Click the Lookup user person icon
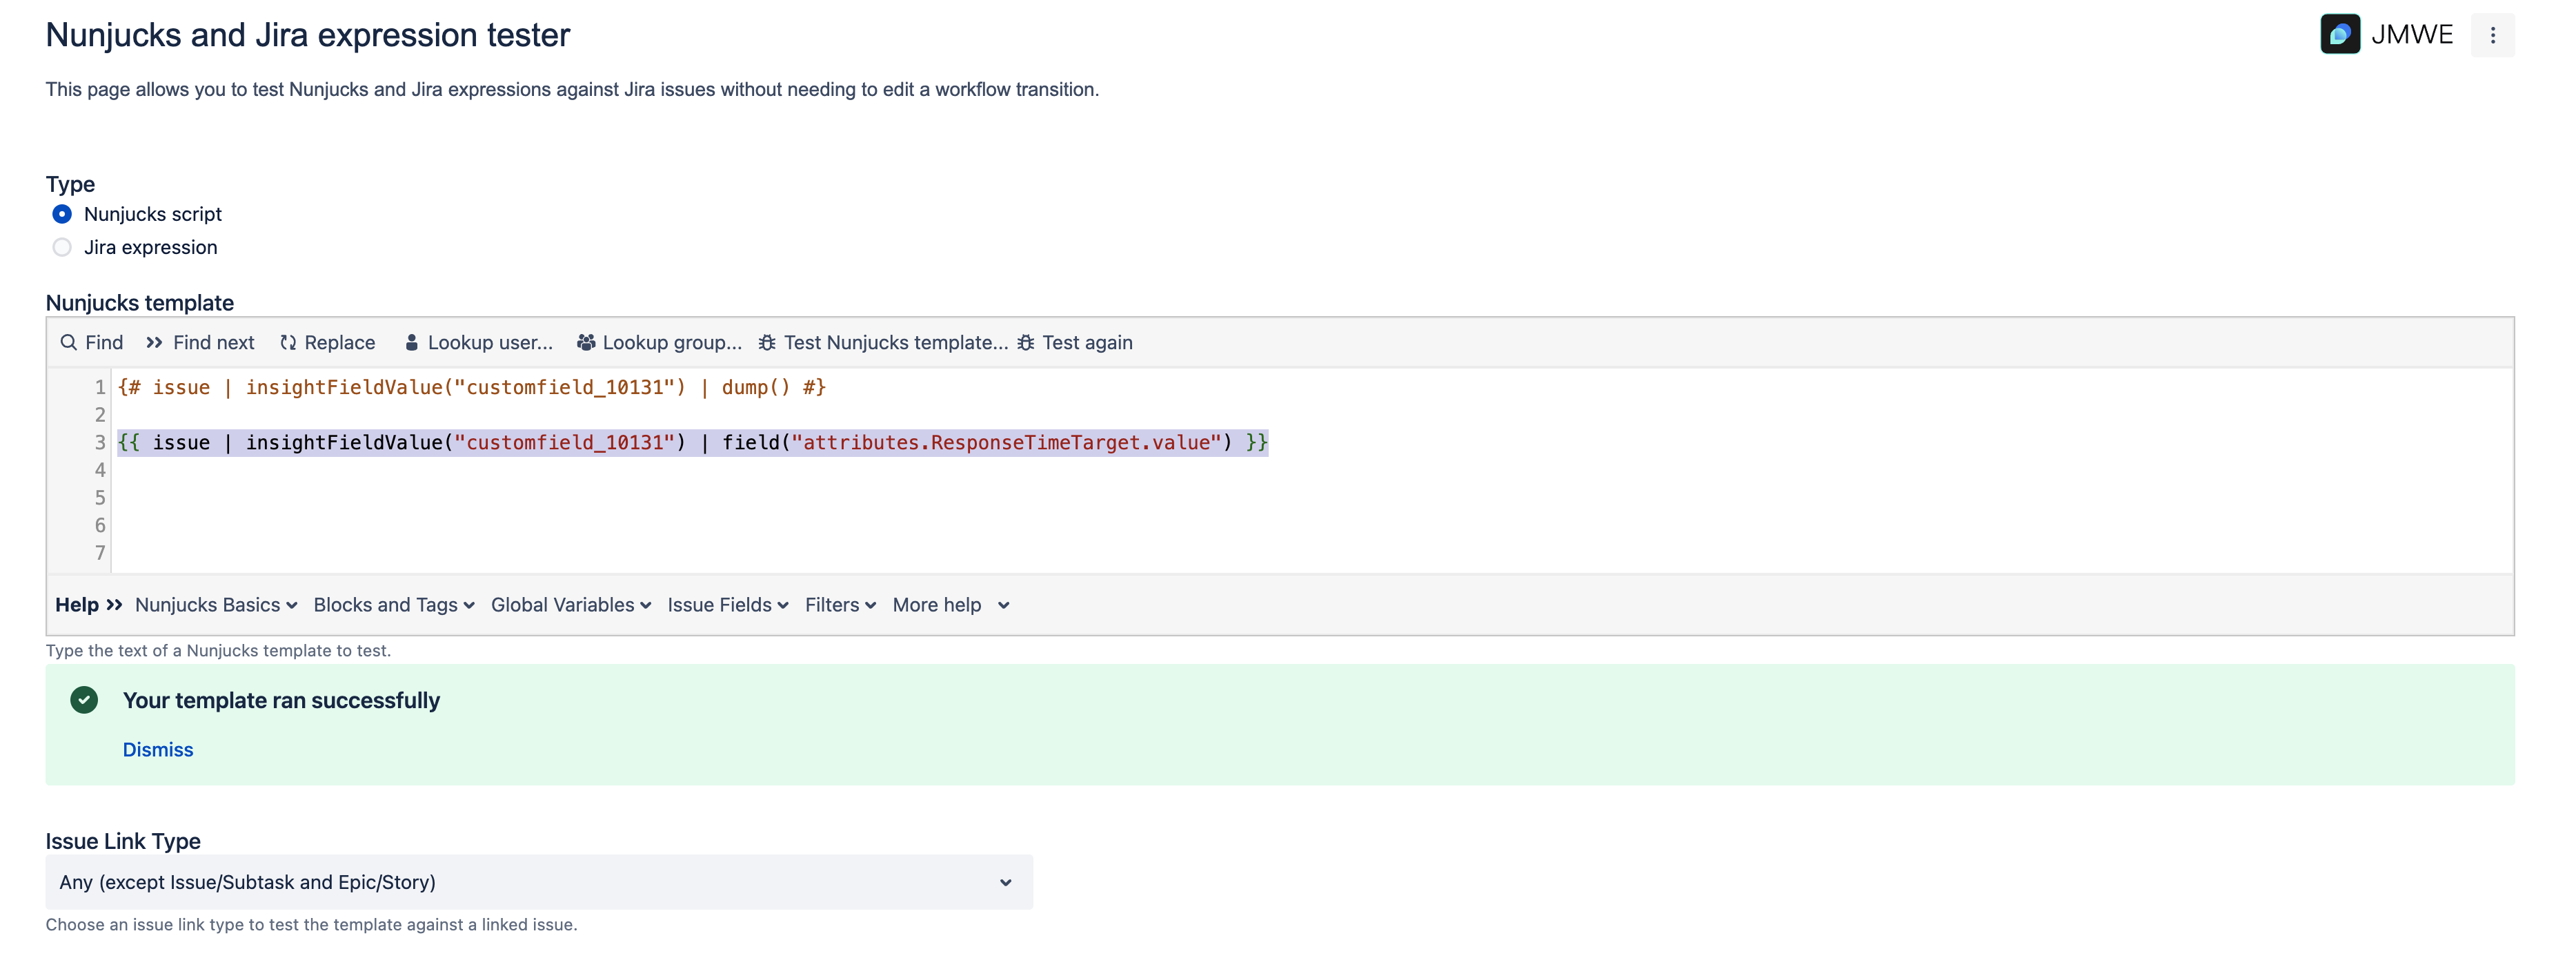 (x=411, y=343)
